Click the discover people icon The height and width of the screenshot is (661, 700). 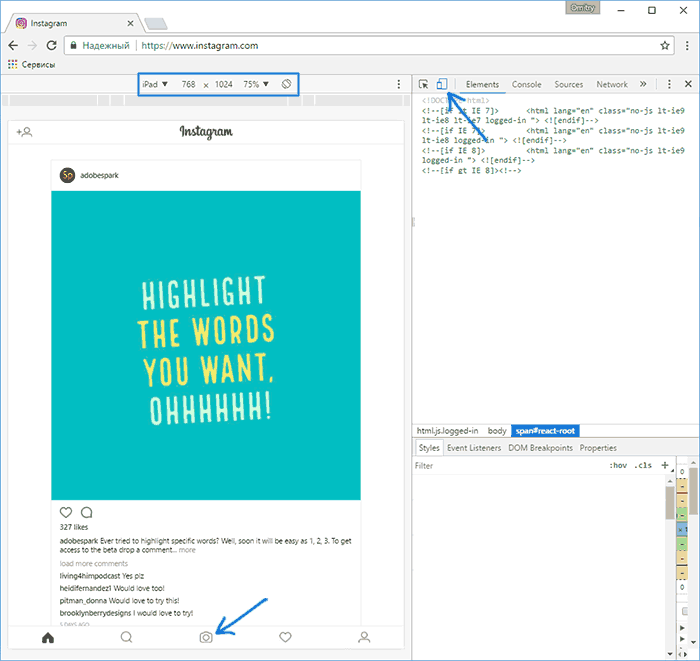click(25, 132)
